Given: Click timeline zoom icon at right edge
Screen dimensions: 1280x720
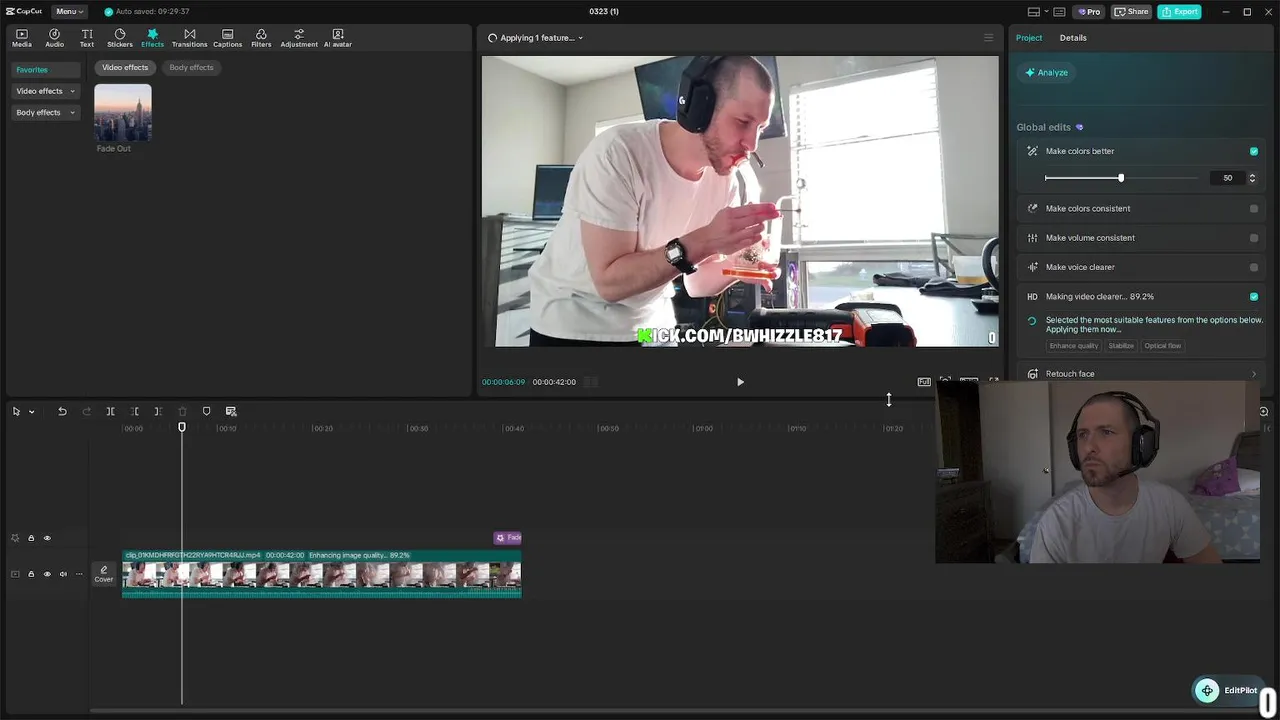Looking at the screenshot, I should click(1263, 411).
